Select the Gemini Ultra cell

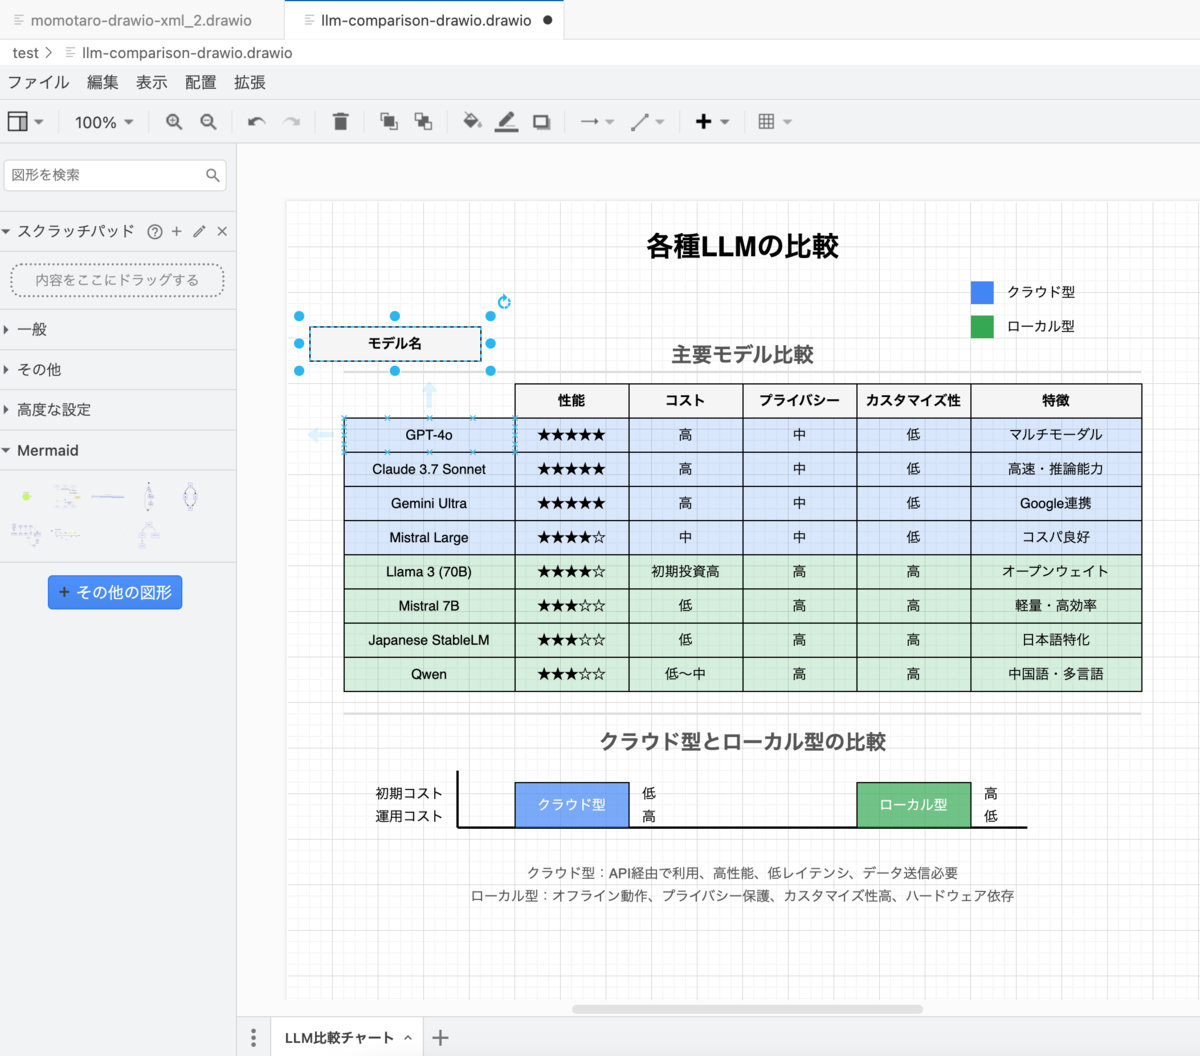pos(429,503)
